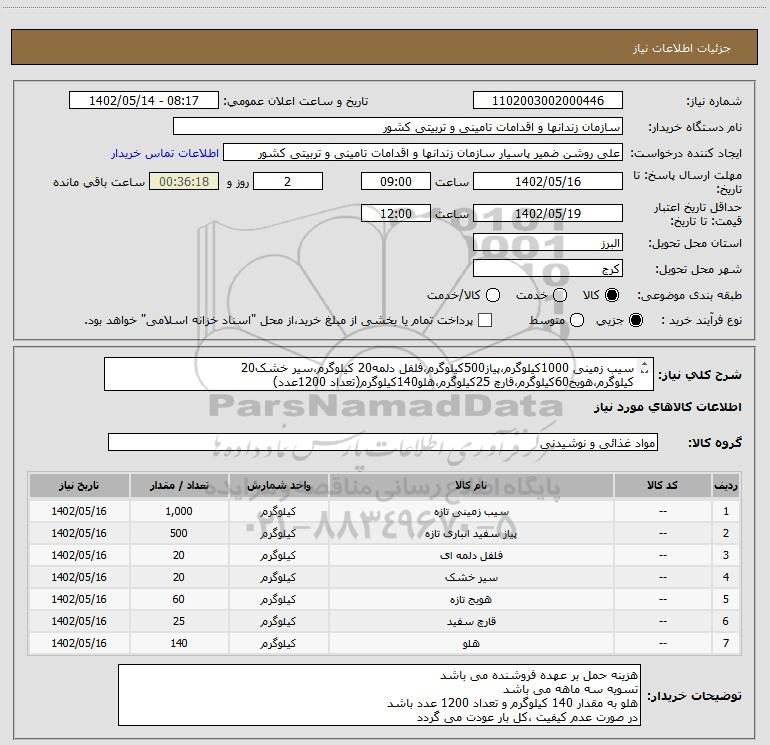
Task: Click the جزئیات اطلاعات نیاز header bar
Action: click(385, 47)
